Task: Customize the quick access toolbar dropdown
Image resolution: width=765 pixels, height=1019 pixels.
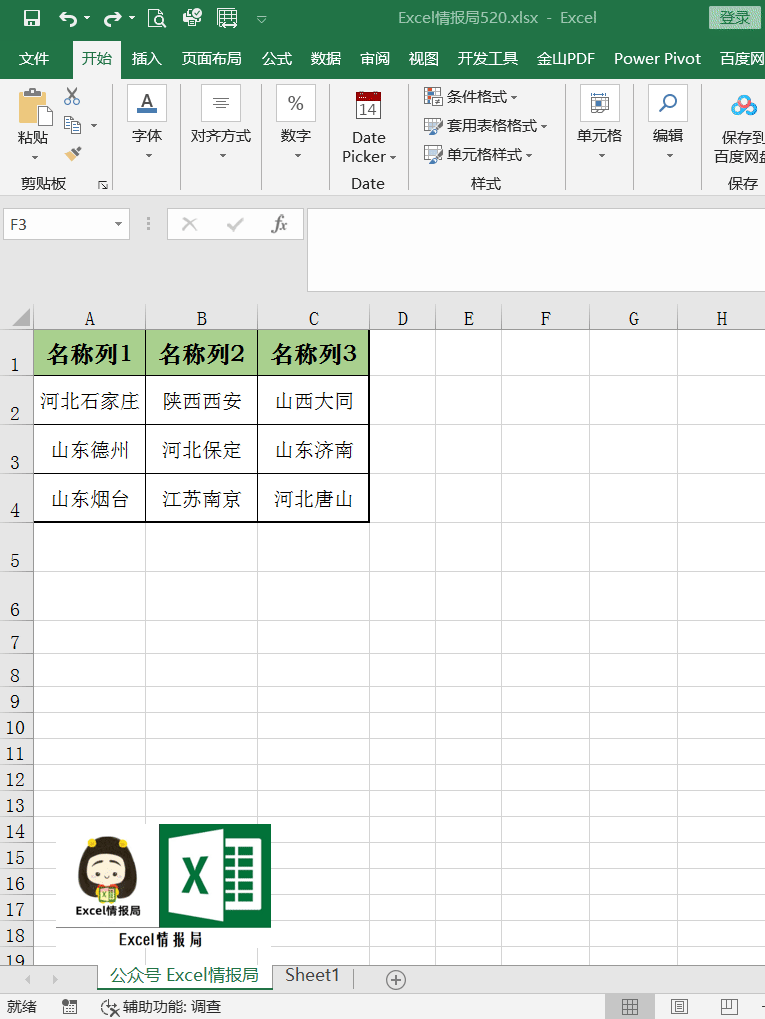Action: tap(261, 19)
